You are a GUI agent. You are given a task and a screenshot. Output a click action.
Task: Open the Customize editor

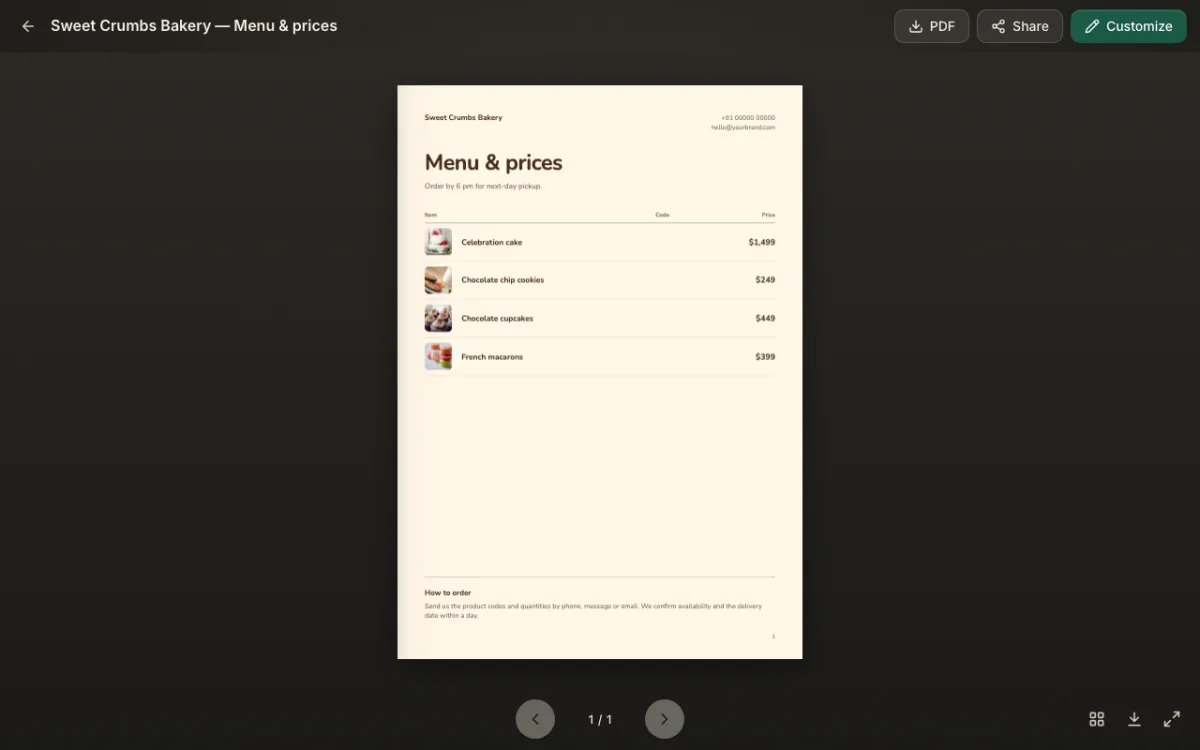click(x=1128, y=26)
